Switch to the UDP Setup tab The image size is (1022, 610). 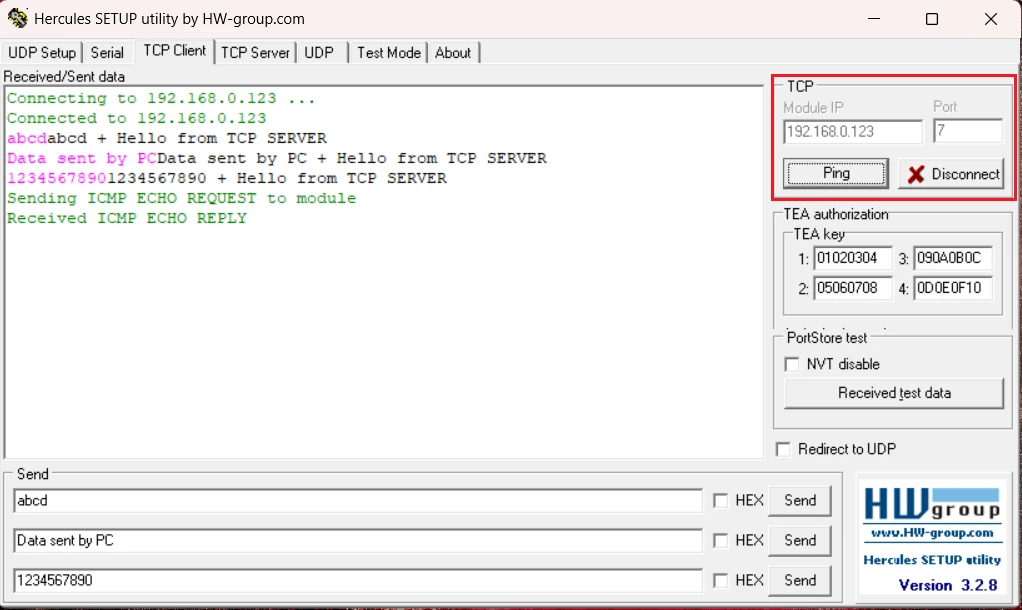pos(41,52)
